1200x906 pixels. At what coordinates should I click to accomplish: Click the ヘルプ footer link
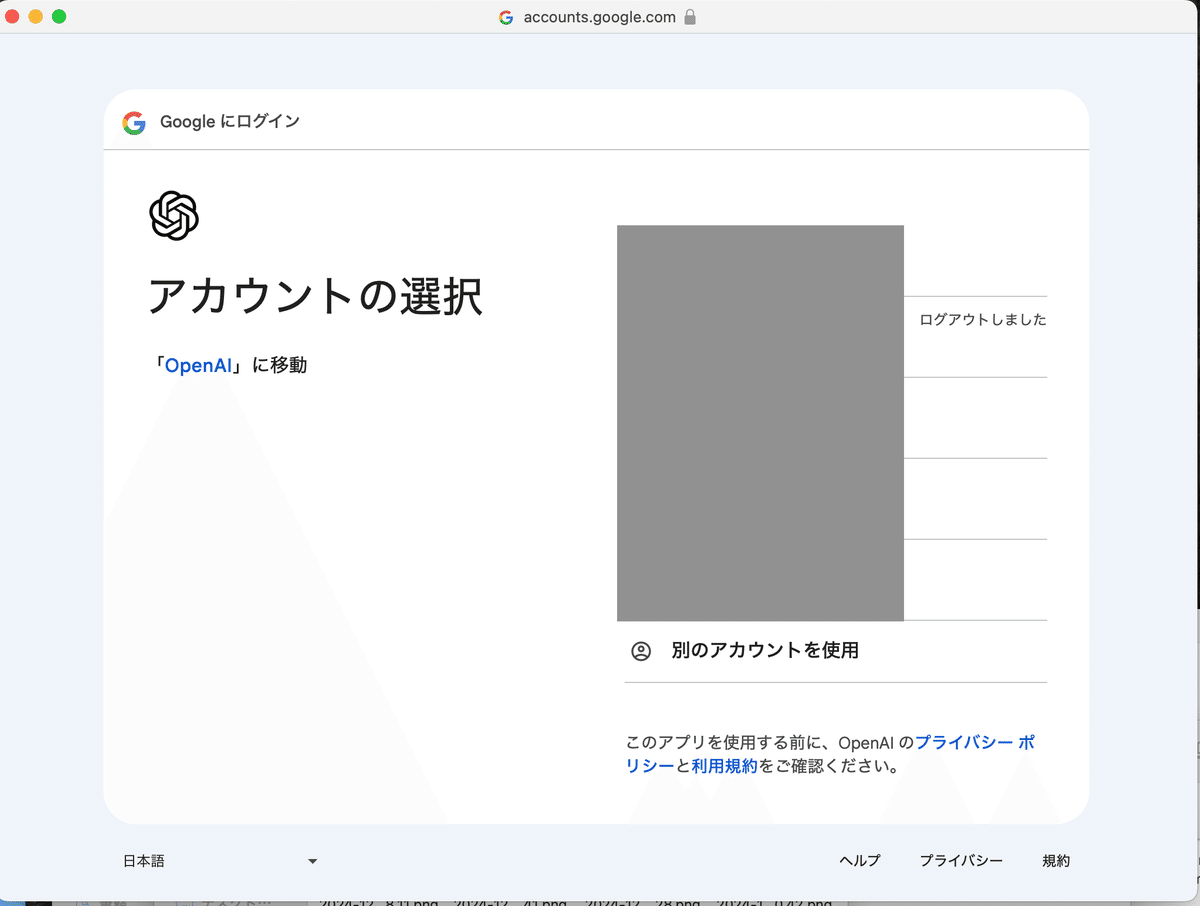pos(860,860)
